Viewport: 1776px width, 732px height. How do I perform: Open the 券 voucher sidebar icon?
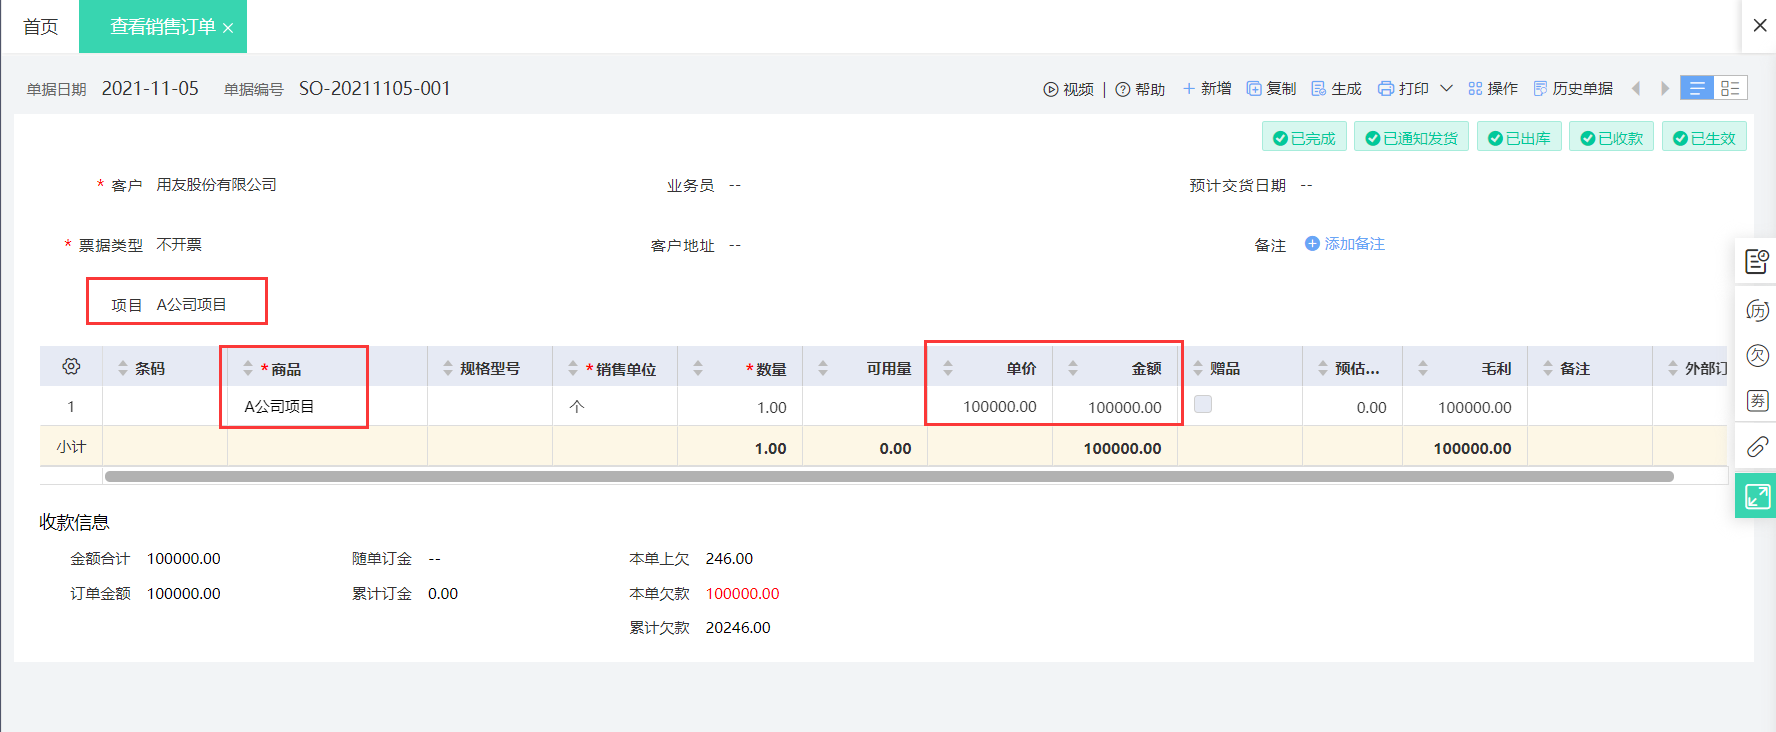tap(1757, 401)
